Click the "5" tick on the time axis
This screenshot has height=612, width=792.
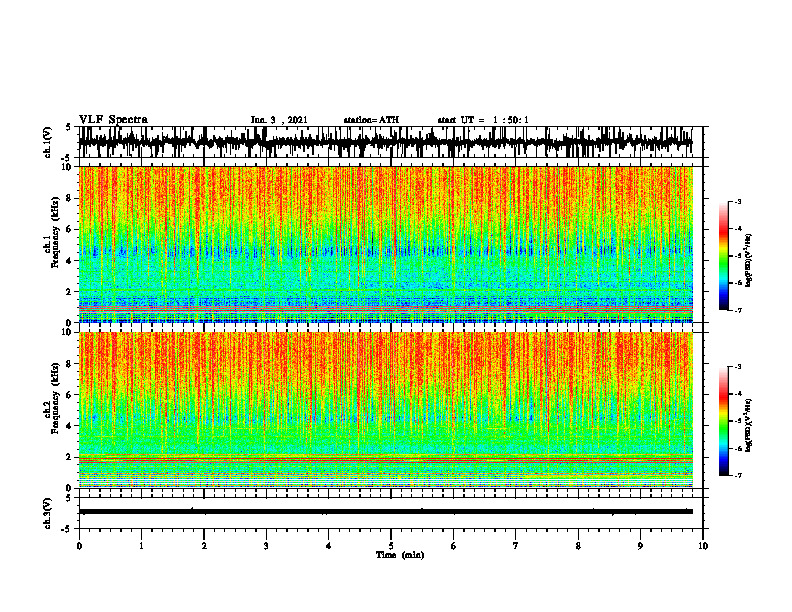click(x=391, y=546)
